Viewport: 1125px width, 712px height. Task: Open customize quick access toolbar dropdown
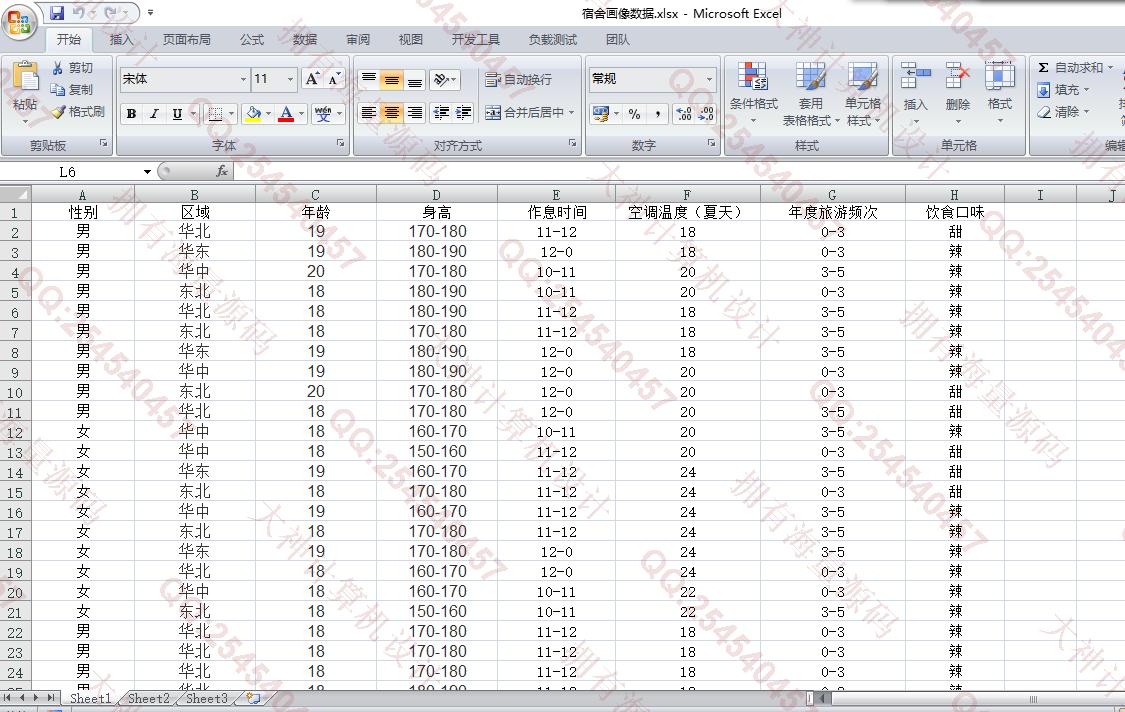[x=150, y=12]
